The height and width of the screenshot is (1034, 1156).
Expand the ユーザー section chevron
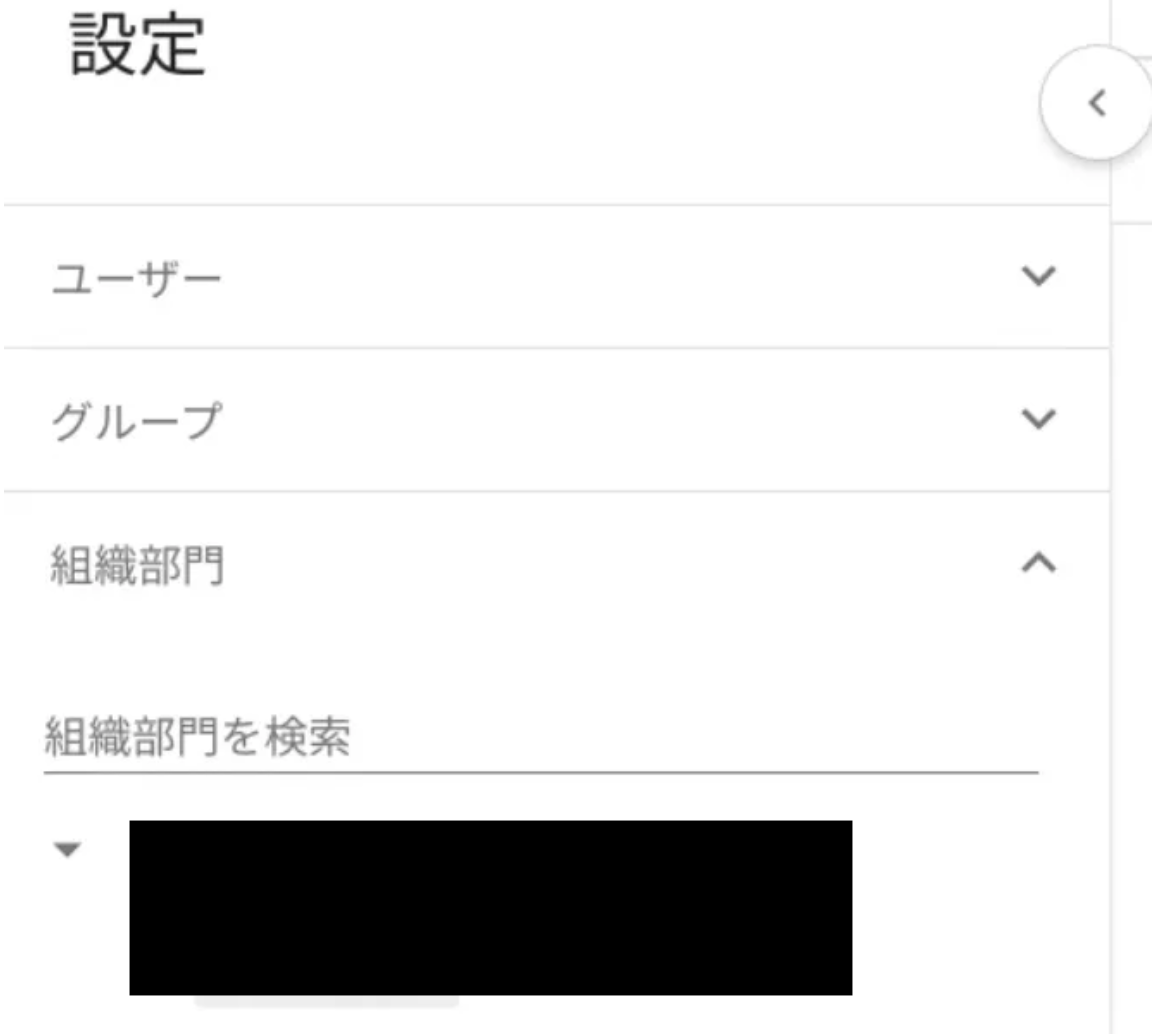1039,276
